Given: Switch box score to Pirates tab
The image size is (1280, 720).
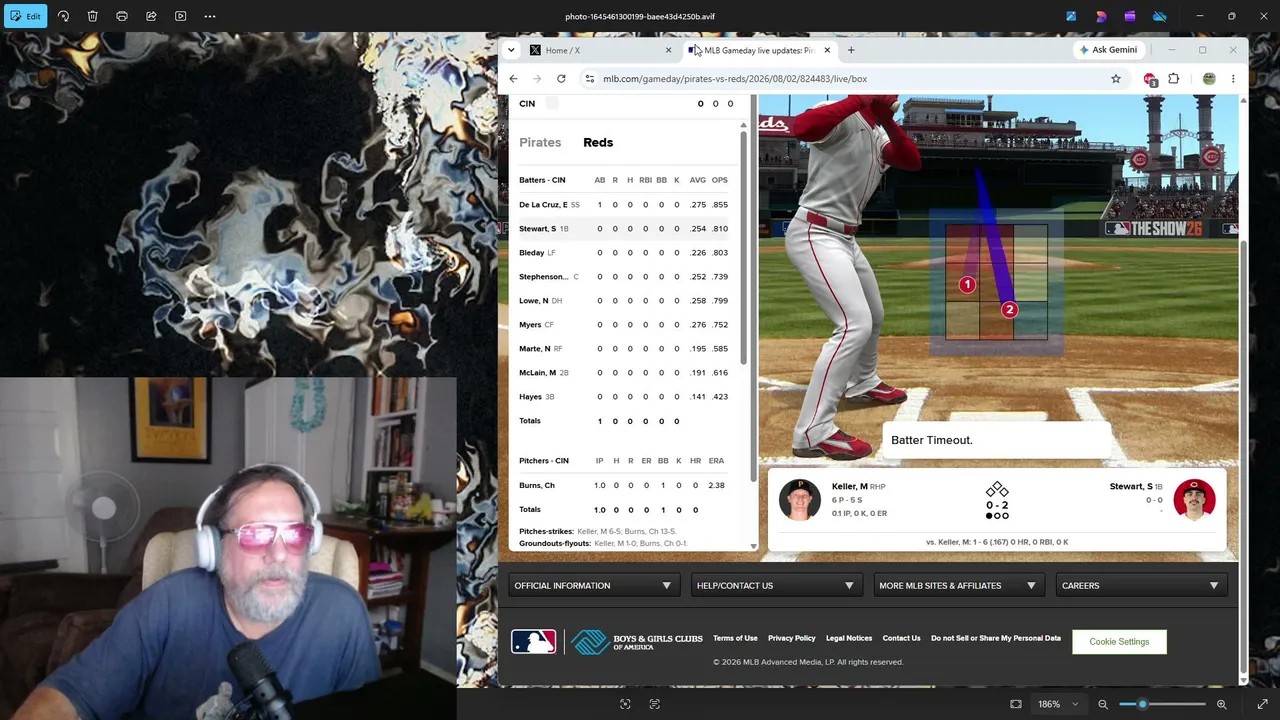Looking at the screenshot, I should [540, 142].
